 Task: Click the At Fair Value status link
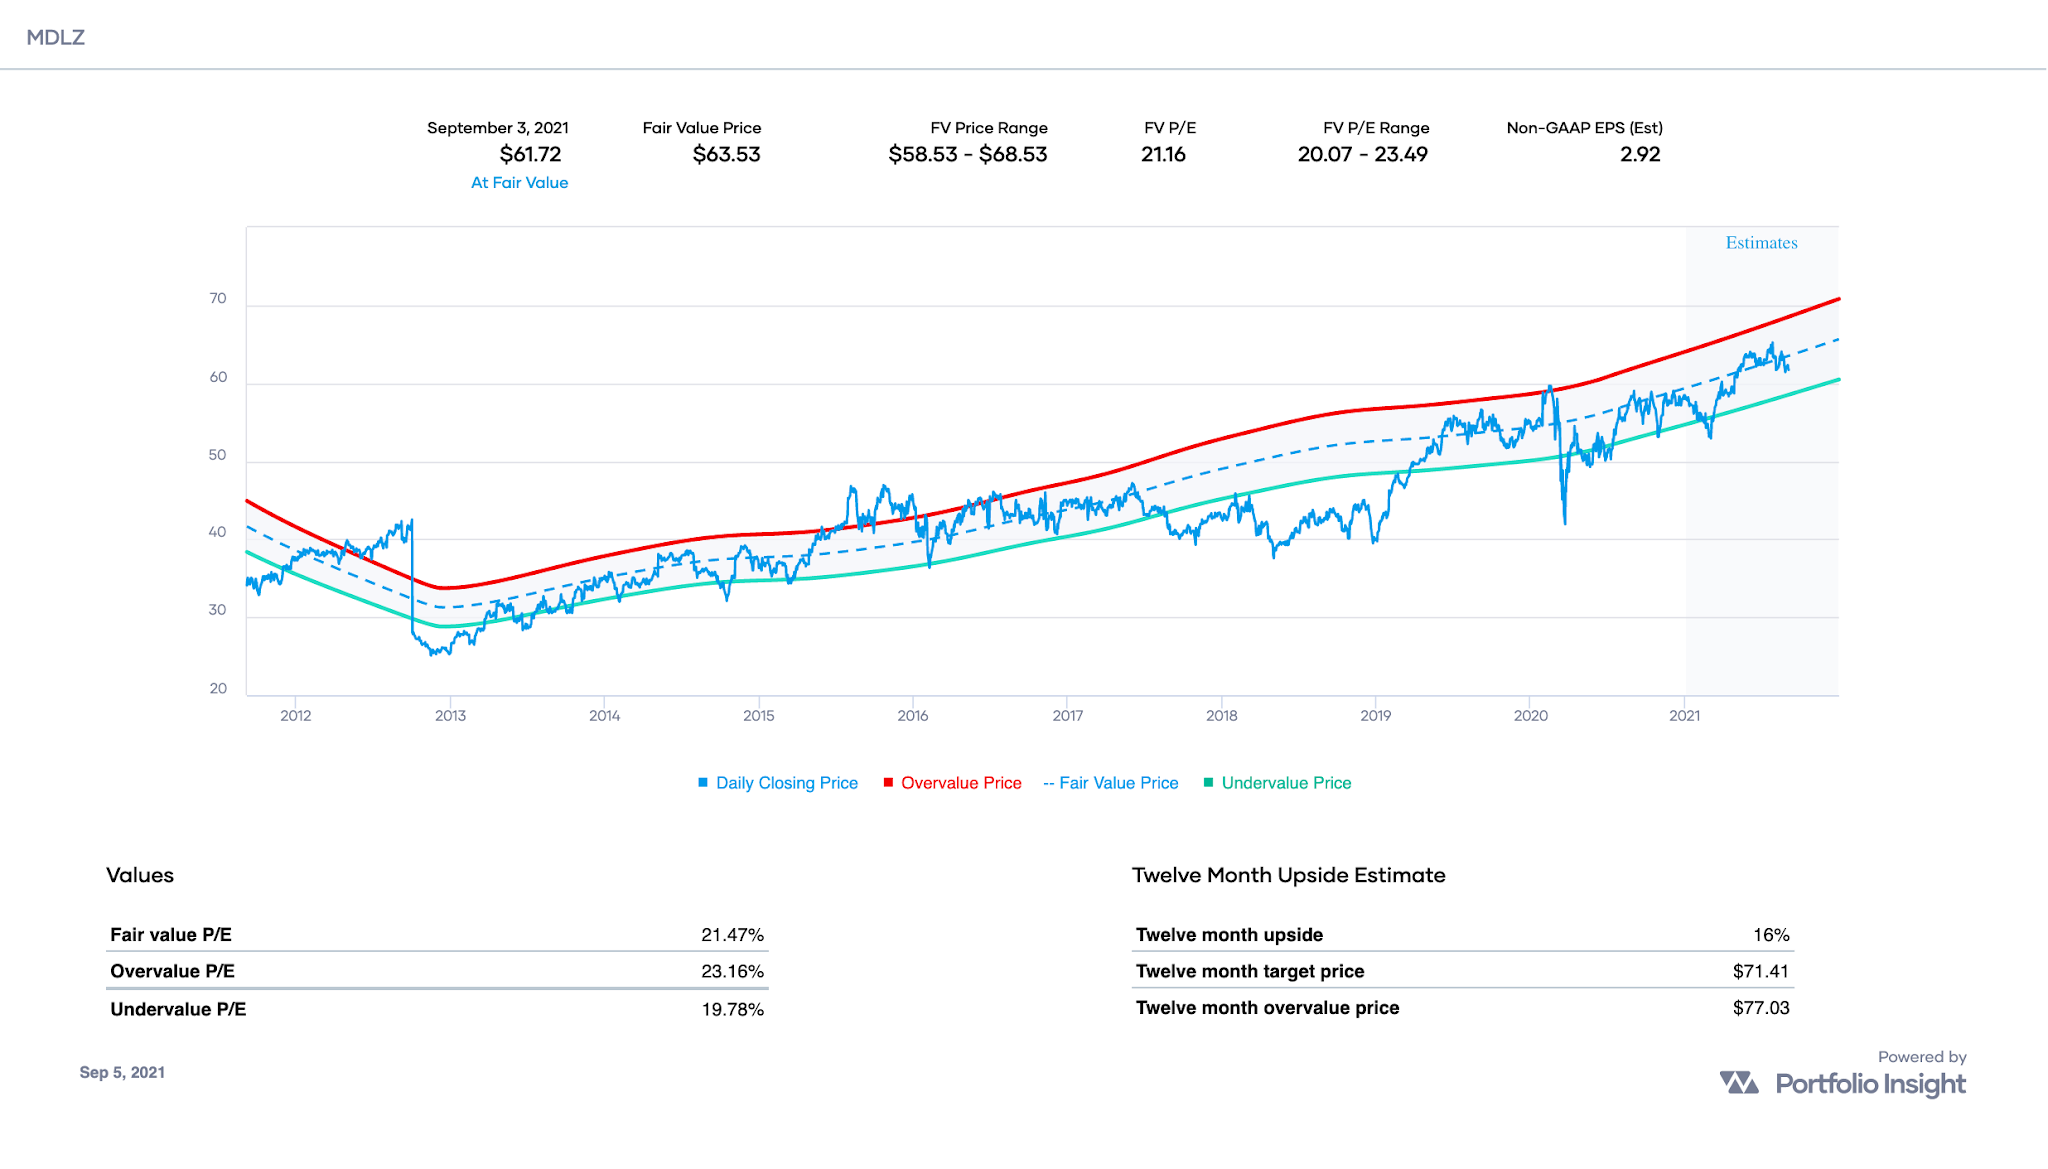(x=519, y=183)
